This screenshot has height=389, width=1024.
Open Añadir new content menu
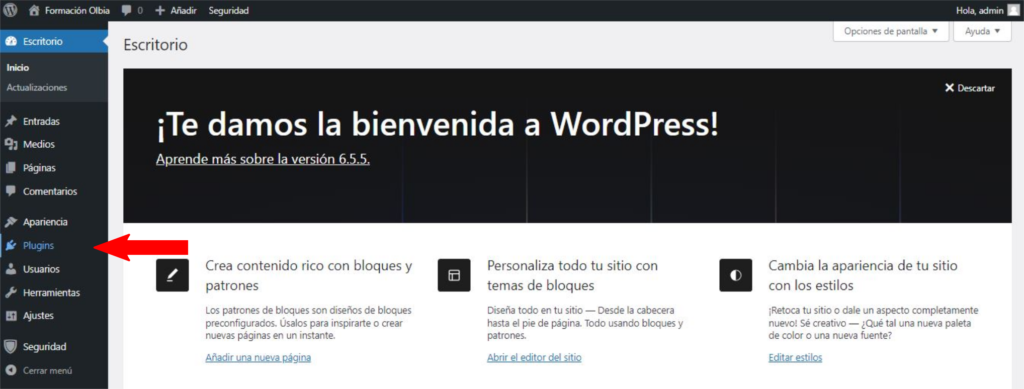pyautogui.click(x=175, y=10)
